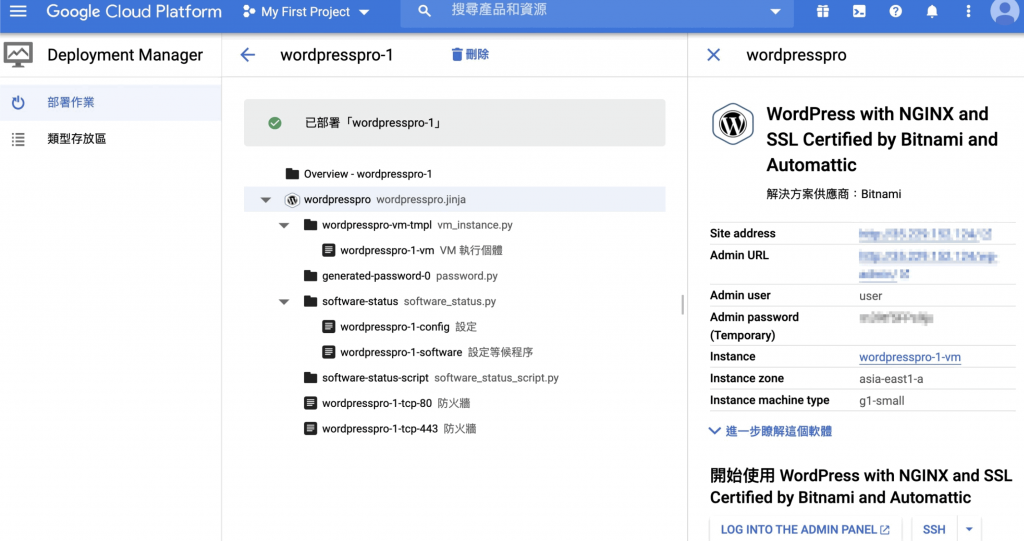Select wordpresspro-vm-tmpl vm_instance.py row
The height and width of the screenshot is (541, 1024).
pyautogui.click(x=455, y=225)
